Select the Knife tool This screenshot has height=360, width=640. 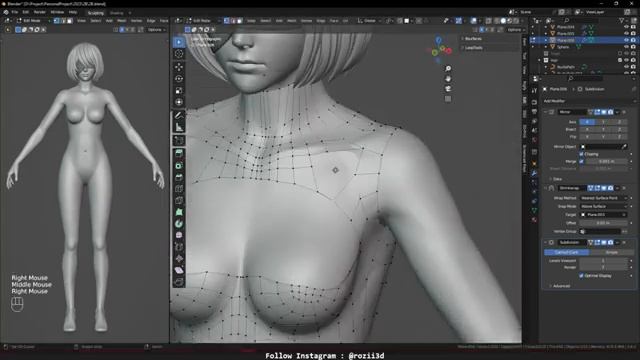click(x=179, y=201)
